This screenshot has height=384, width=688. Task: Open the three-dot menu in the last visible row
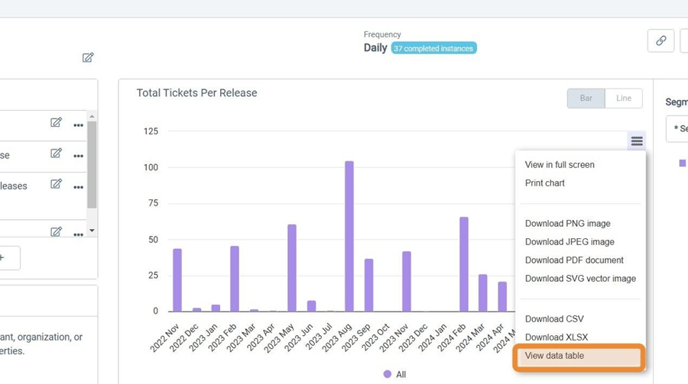[78, 235]
